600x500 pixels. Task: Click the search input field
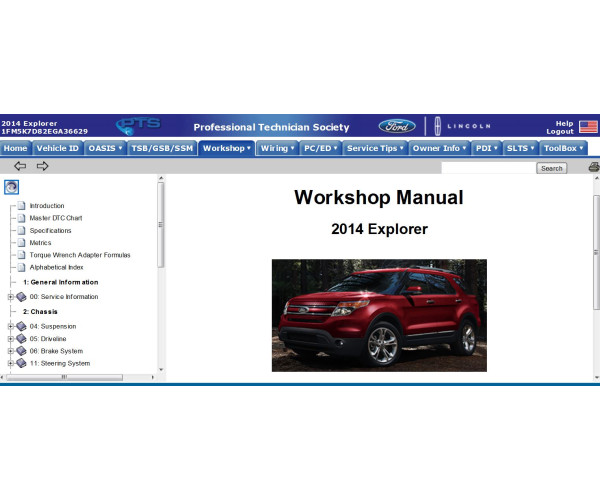(x=488, y=168)
